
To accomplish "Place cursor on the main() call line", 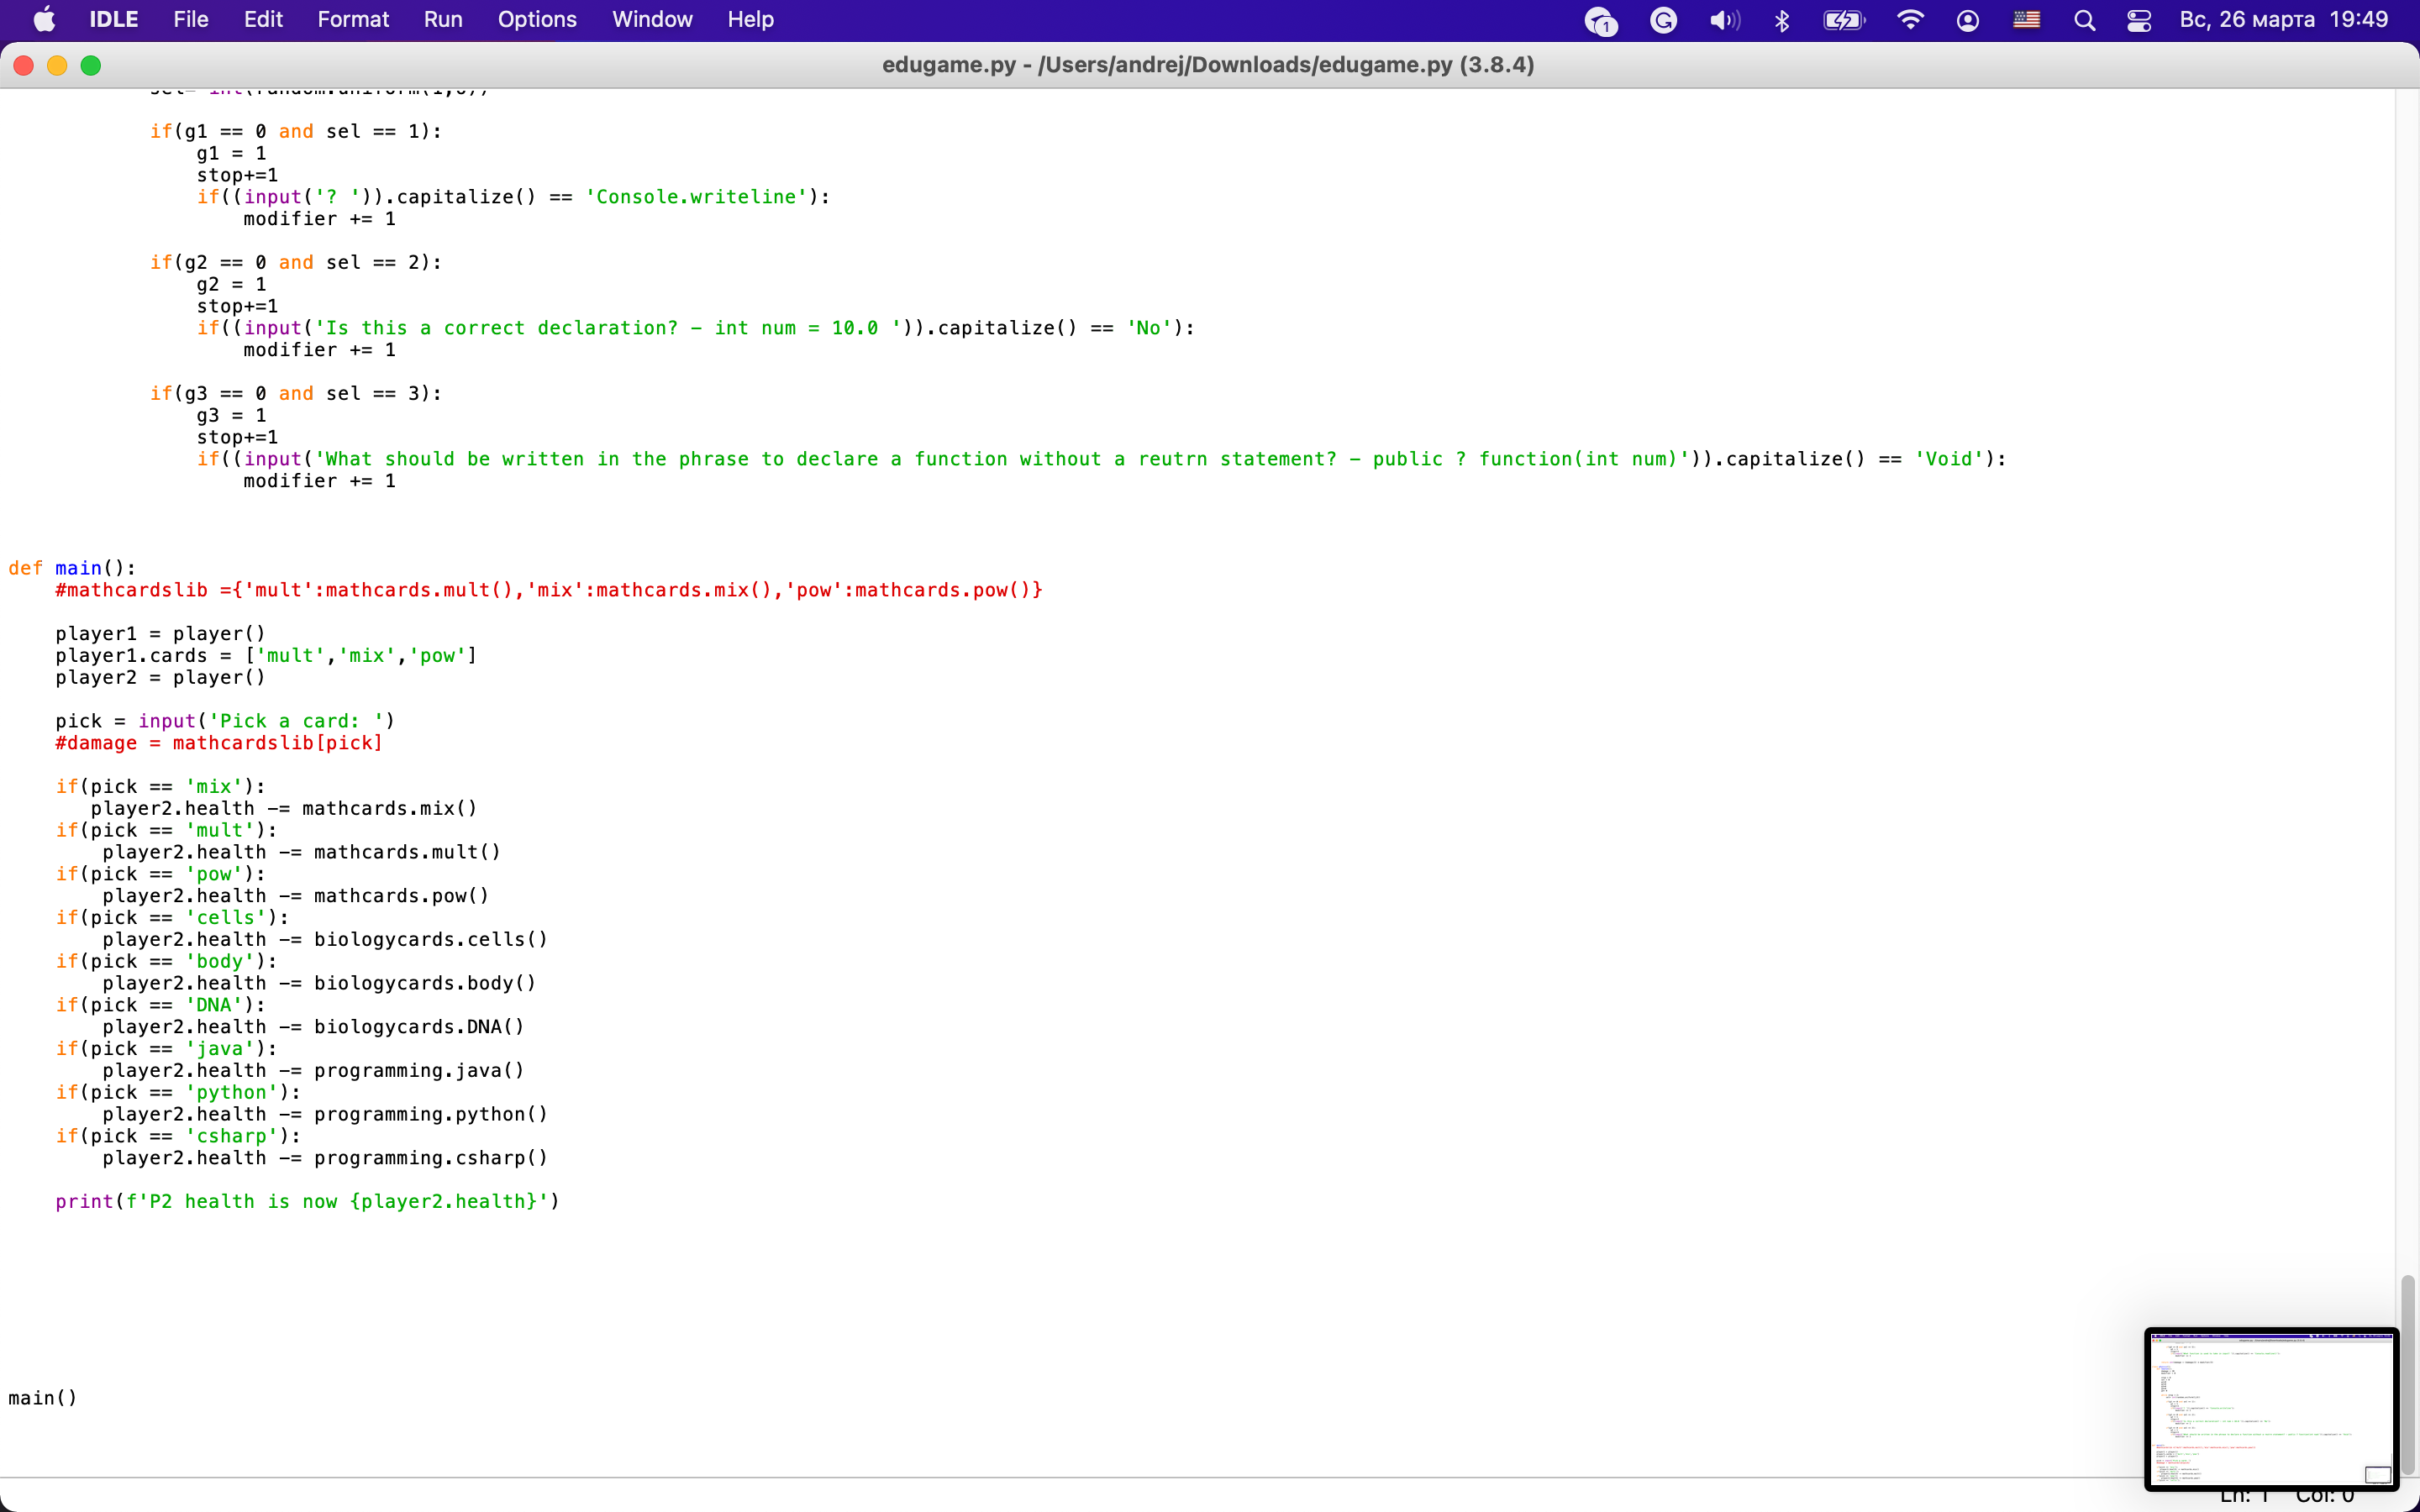I will (x=43, y=1398).
